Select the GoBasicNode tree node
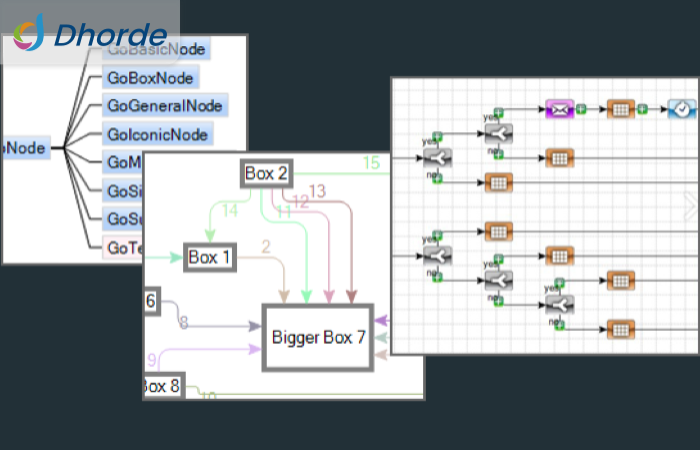Viewport: 700px width, 450px height. 156,49
